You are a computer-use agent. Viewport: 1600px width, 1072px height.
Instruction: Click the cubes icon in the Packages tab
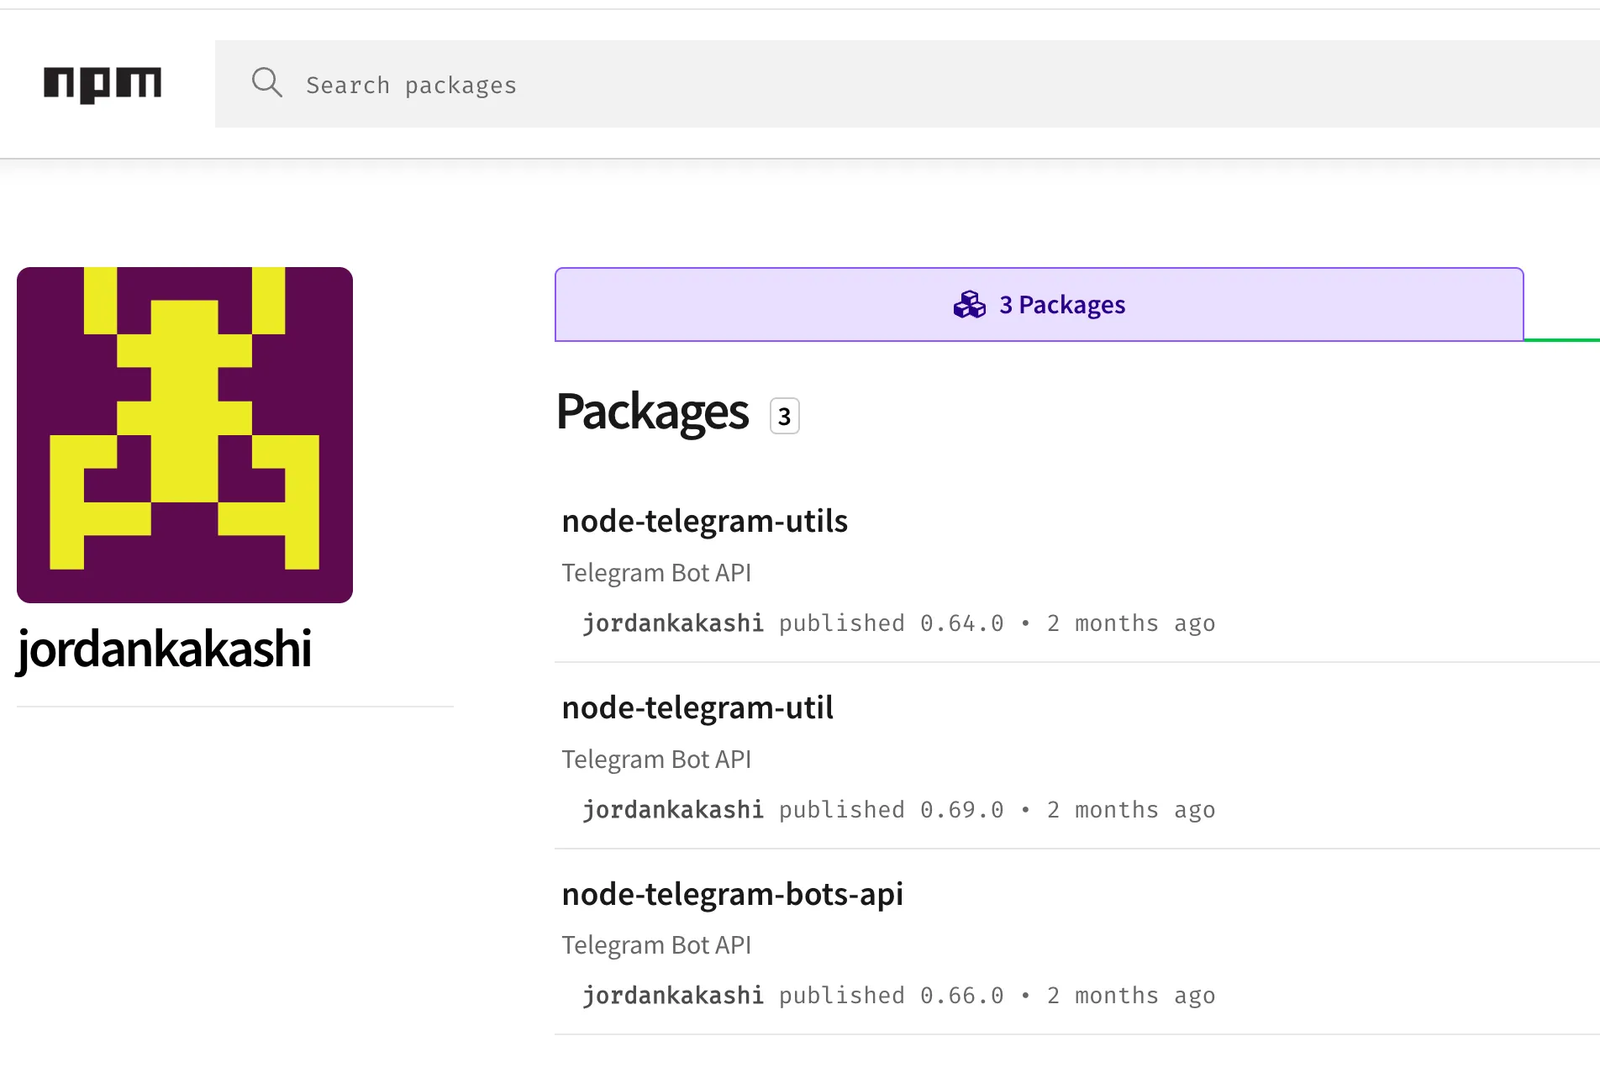969,305
